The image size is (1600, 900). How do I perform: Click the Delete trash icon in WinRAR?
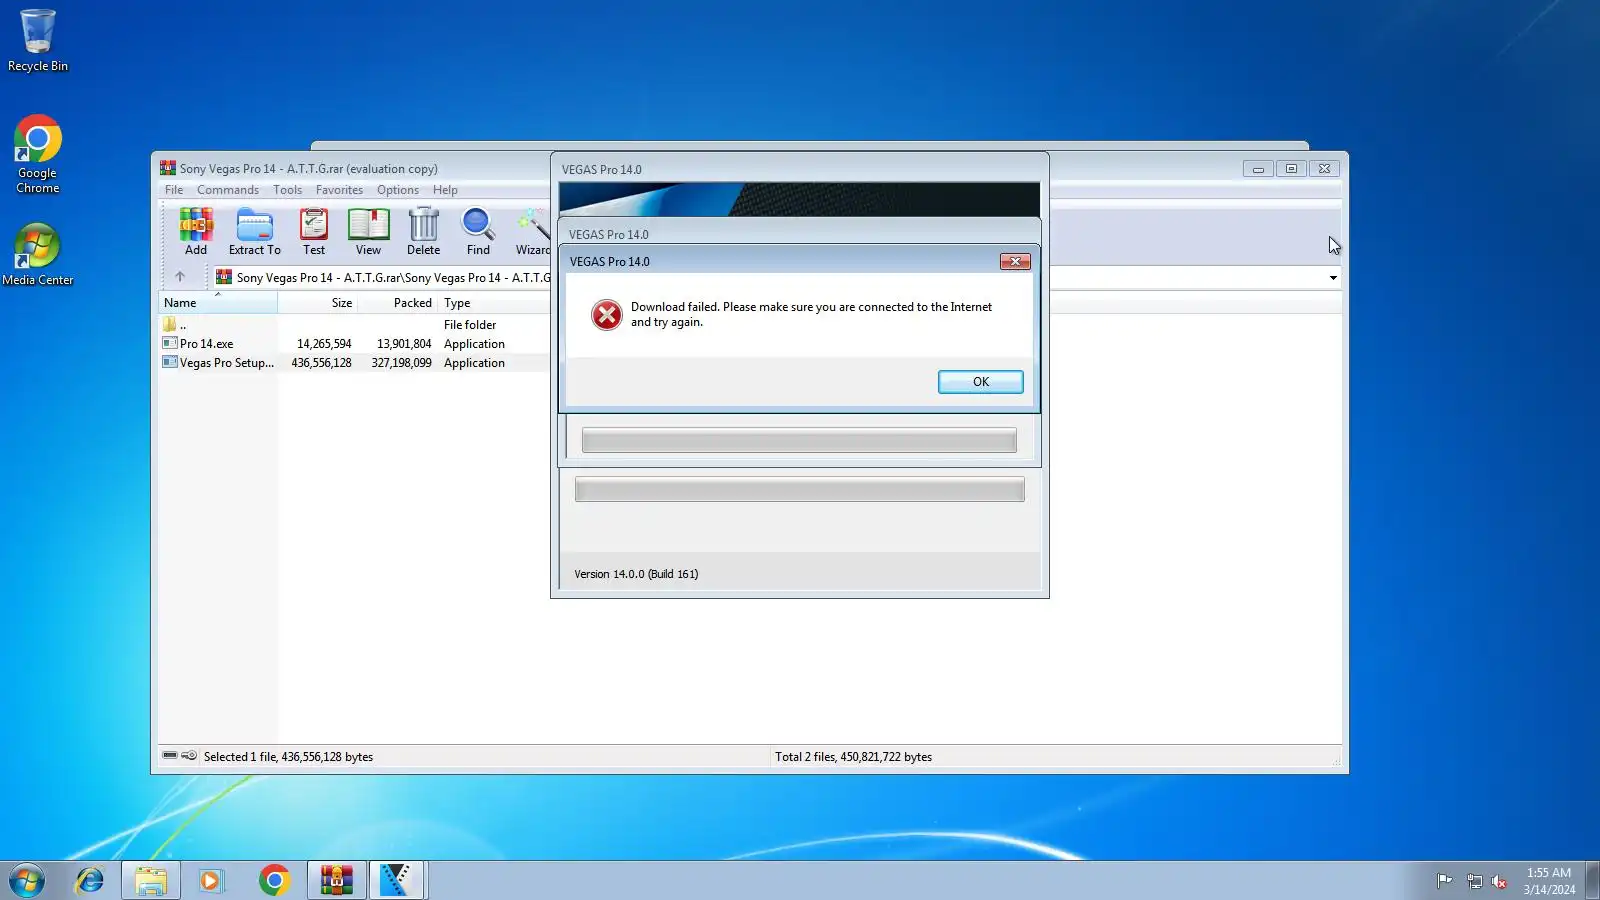tap(423, 231)
